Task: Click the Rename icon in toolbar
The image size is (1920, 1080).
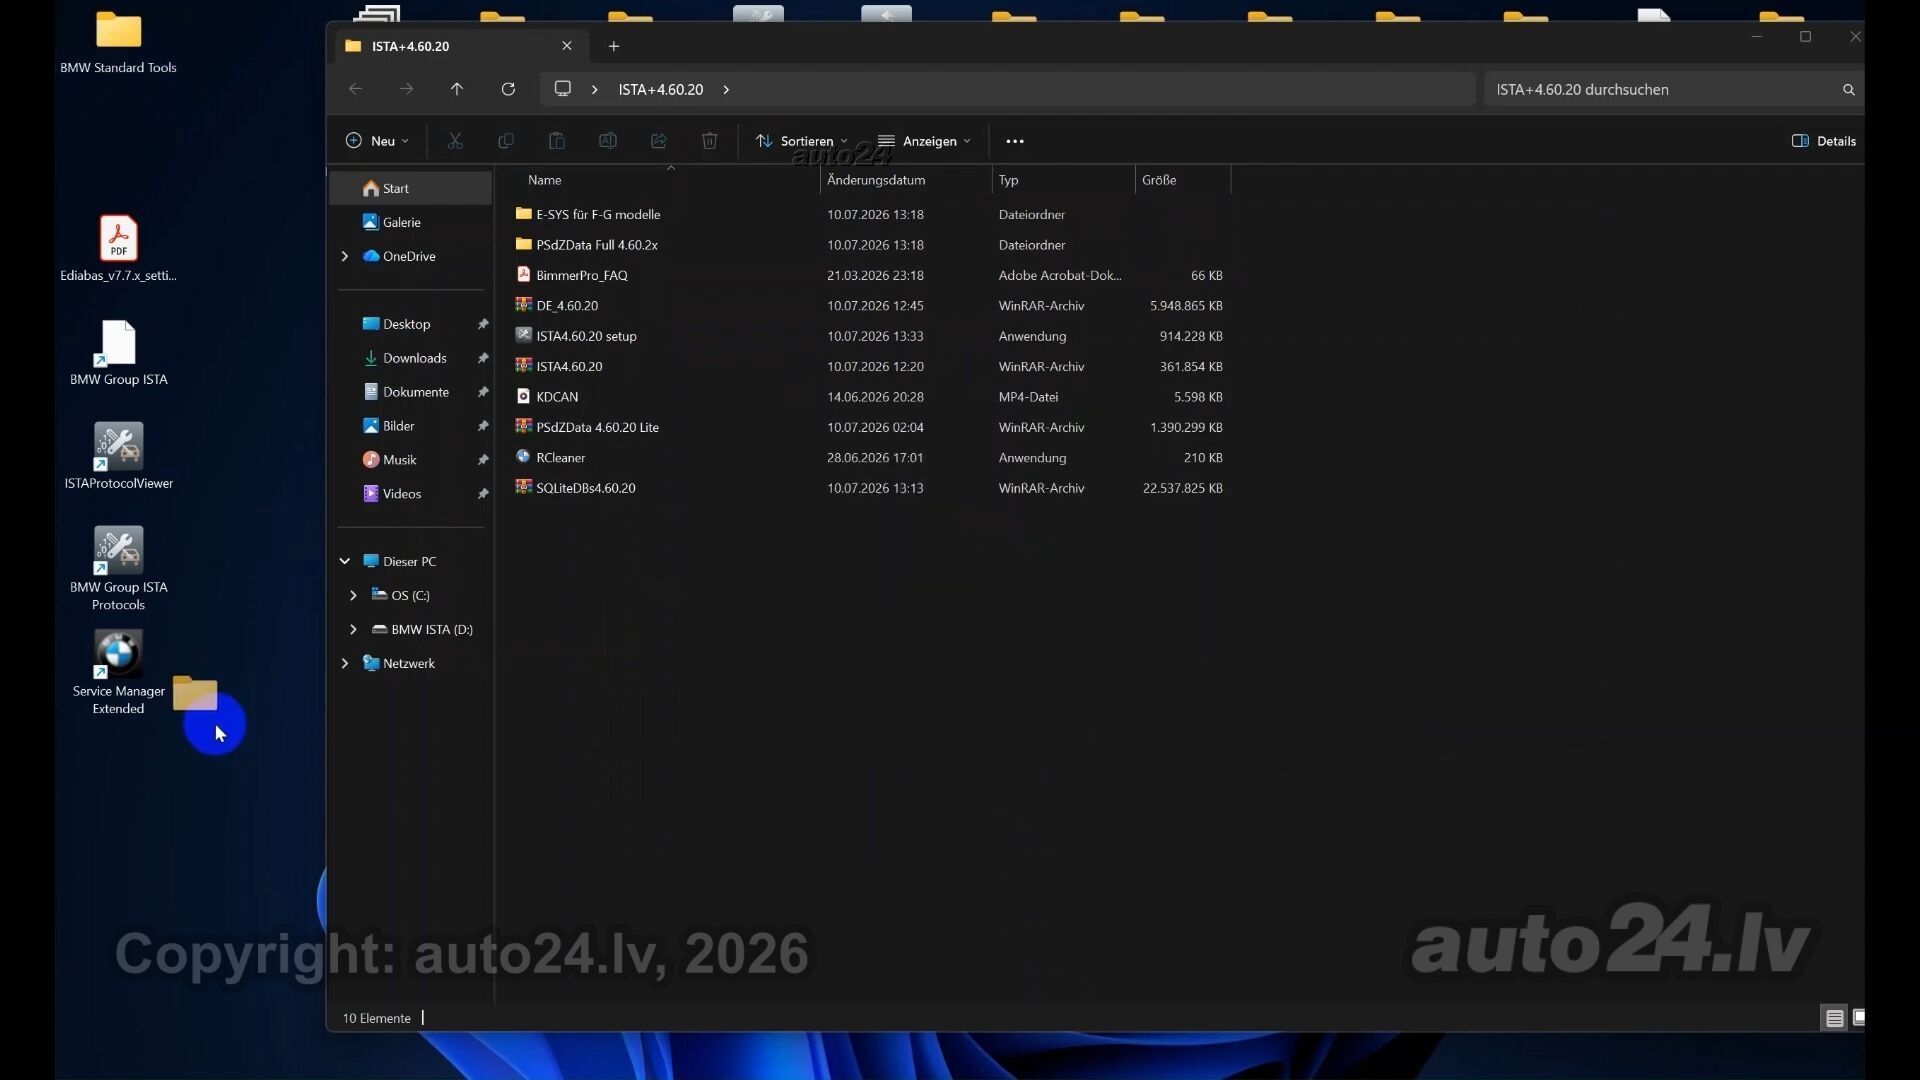Action: (608, 141)
